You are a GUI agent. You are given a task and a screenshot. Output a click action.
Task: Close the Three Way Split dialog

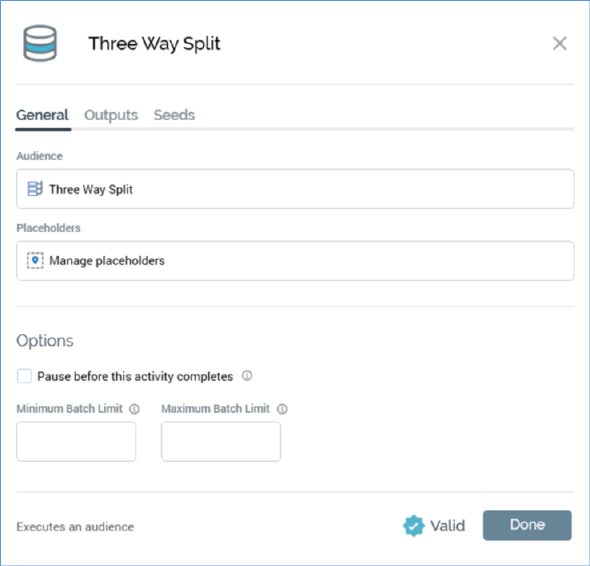(560, 43)
